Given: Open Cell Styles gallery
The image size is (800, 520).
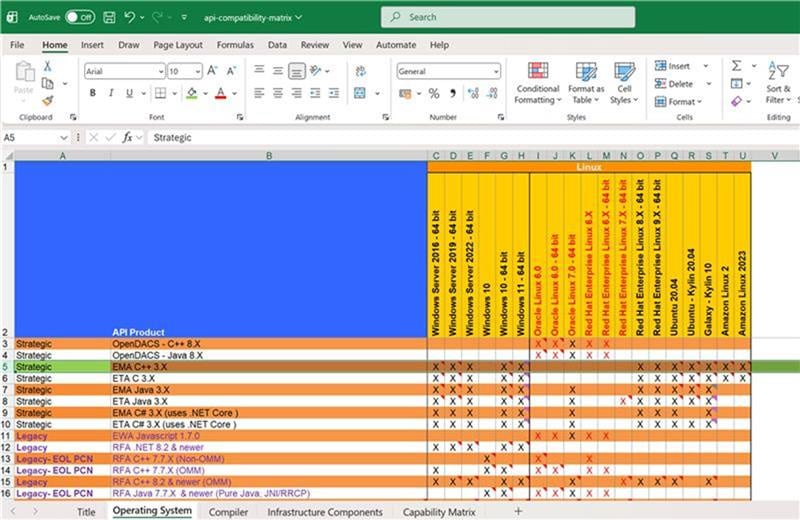Looking at the screenshot, I should [624, 83].
